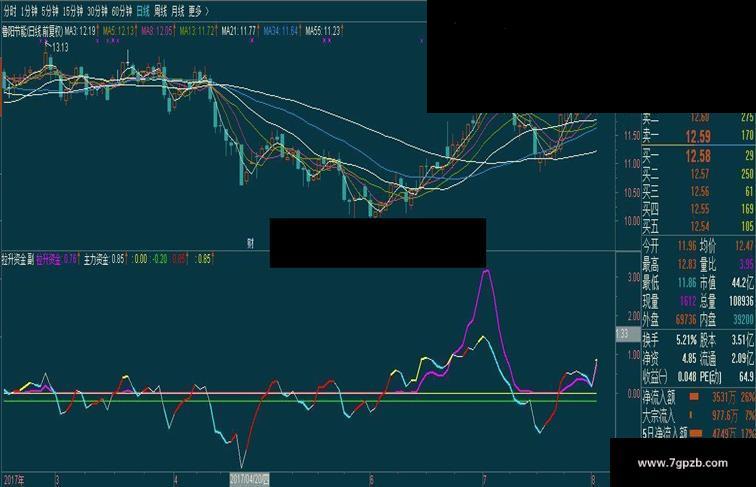Select the MA34: 11.64 indicator label

pos(281,31)
